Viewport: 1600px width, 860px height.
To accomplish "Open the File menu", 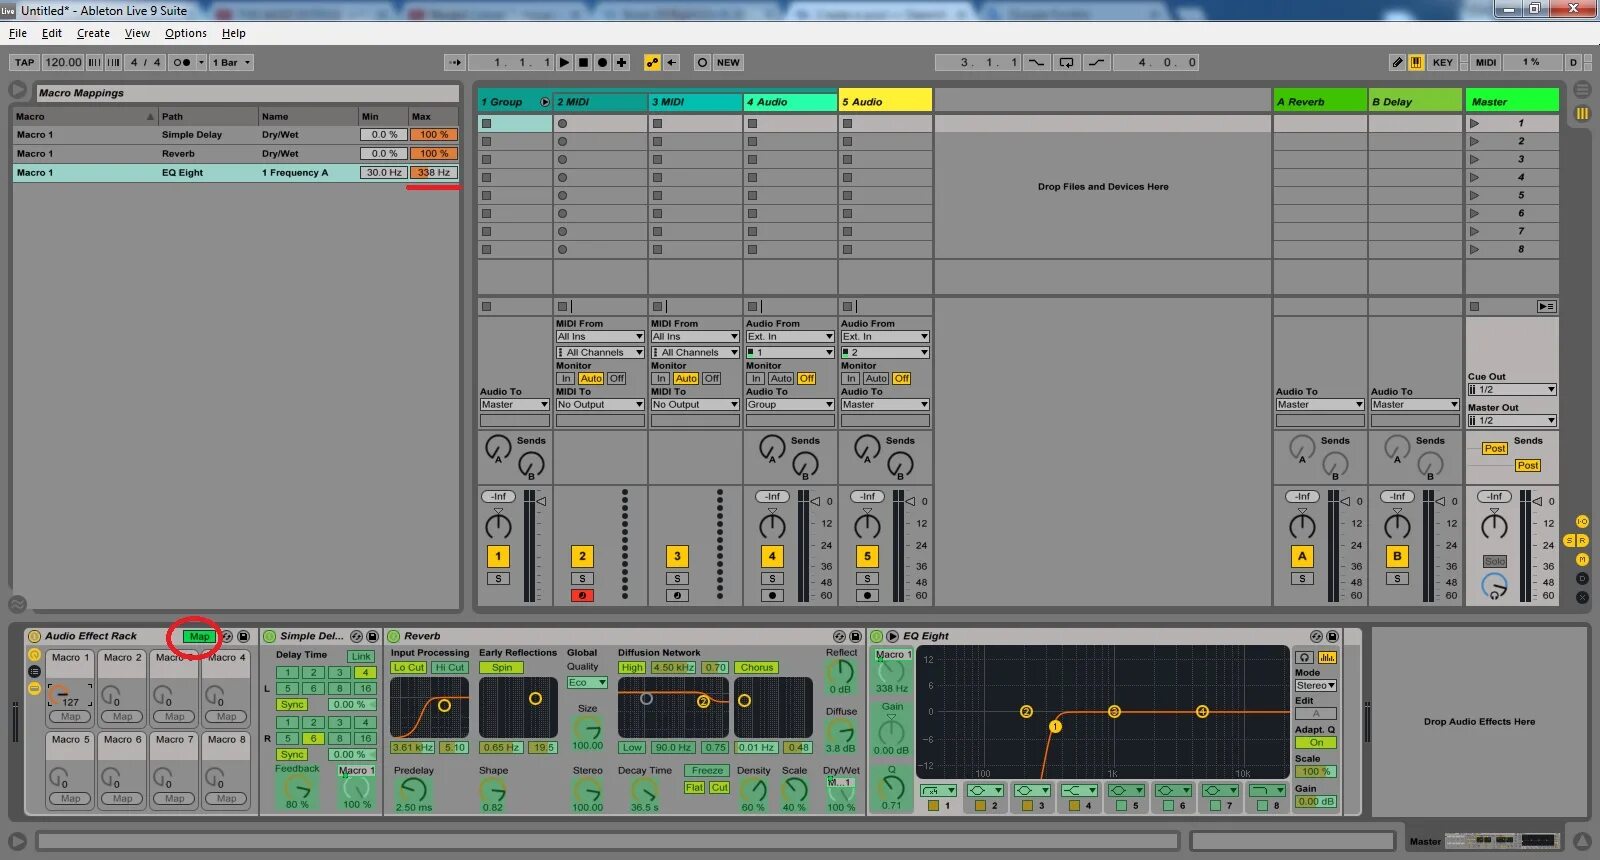I will pyautogui.click(x=18, y=33).
